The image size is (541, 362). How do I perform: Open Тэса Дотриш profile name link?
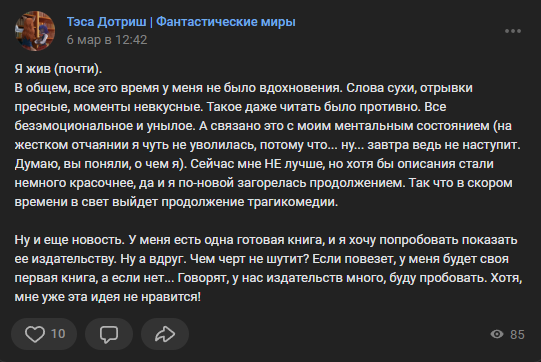coord(106,22)
